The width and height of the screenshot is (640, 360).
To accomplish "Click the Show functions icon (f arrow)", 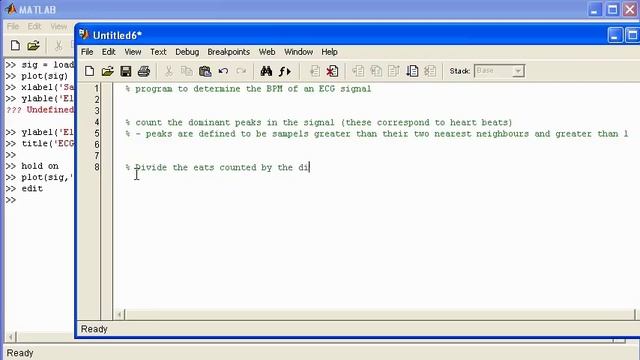I will coord(284,71).
